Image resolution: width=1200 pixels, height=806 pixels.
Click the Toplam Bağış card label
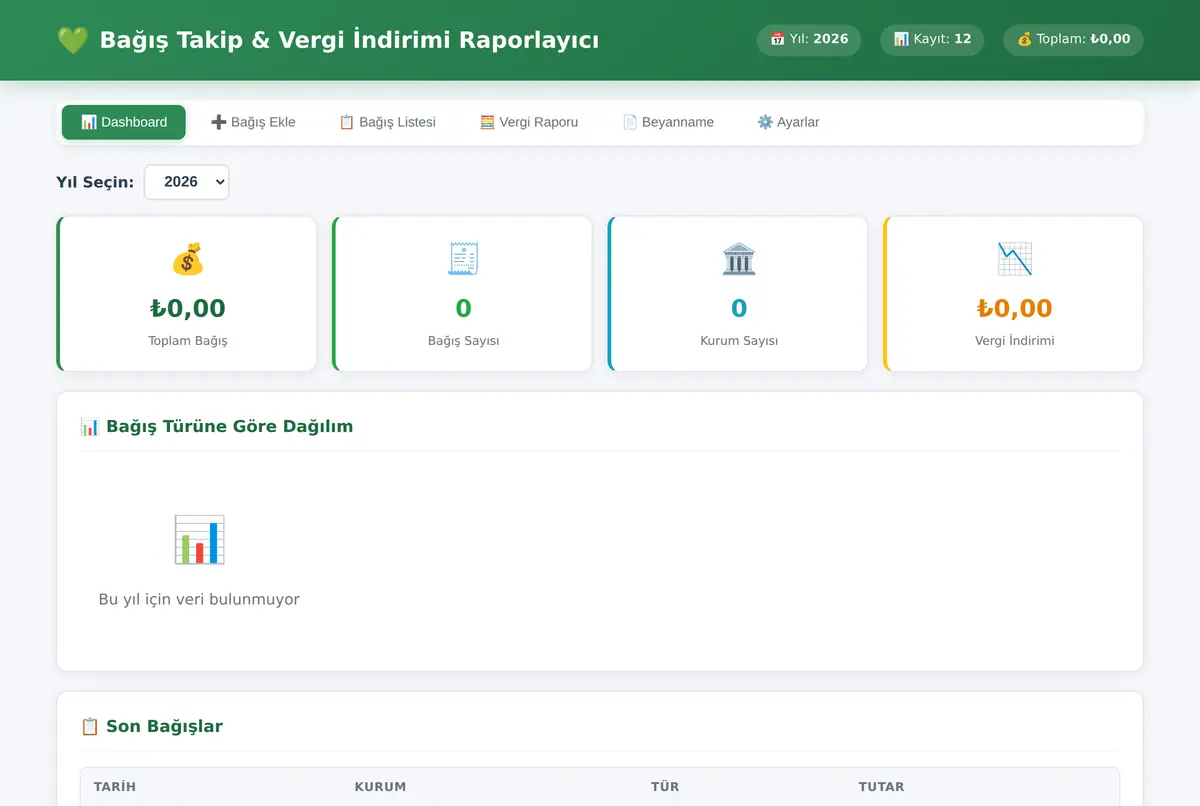pos(188,341)
